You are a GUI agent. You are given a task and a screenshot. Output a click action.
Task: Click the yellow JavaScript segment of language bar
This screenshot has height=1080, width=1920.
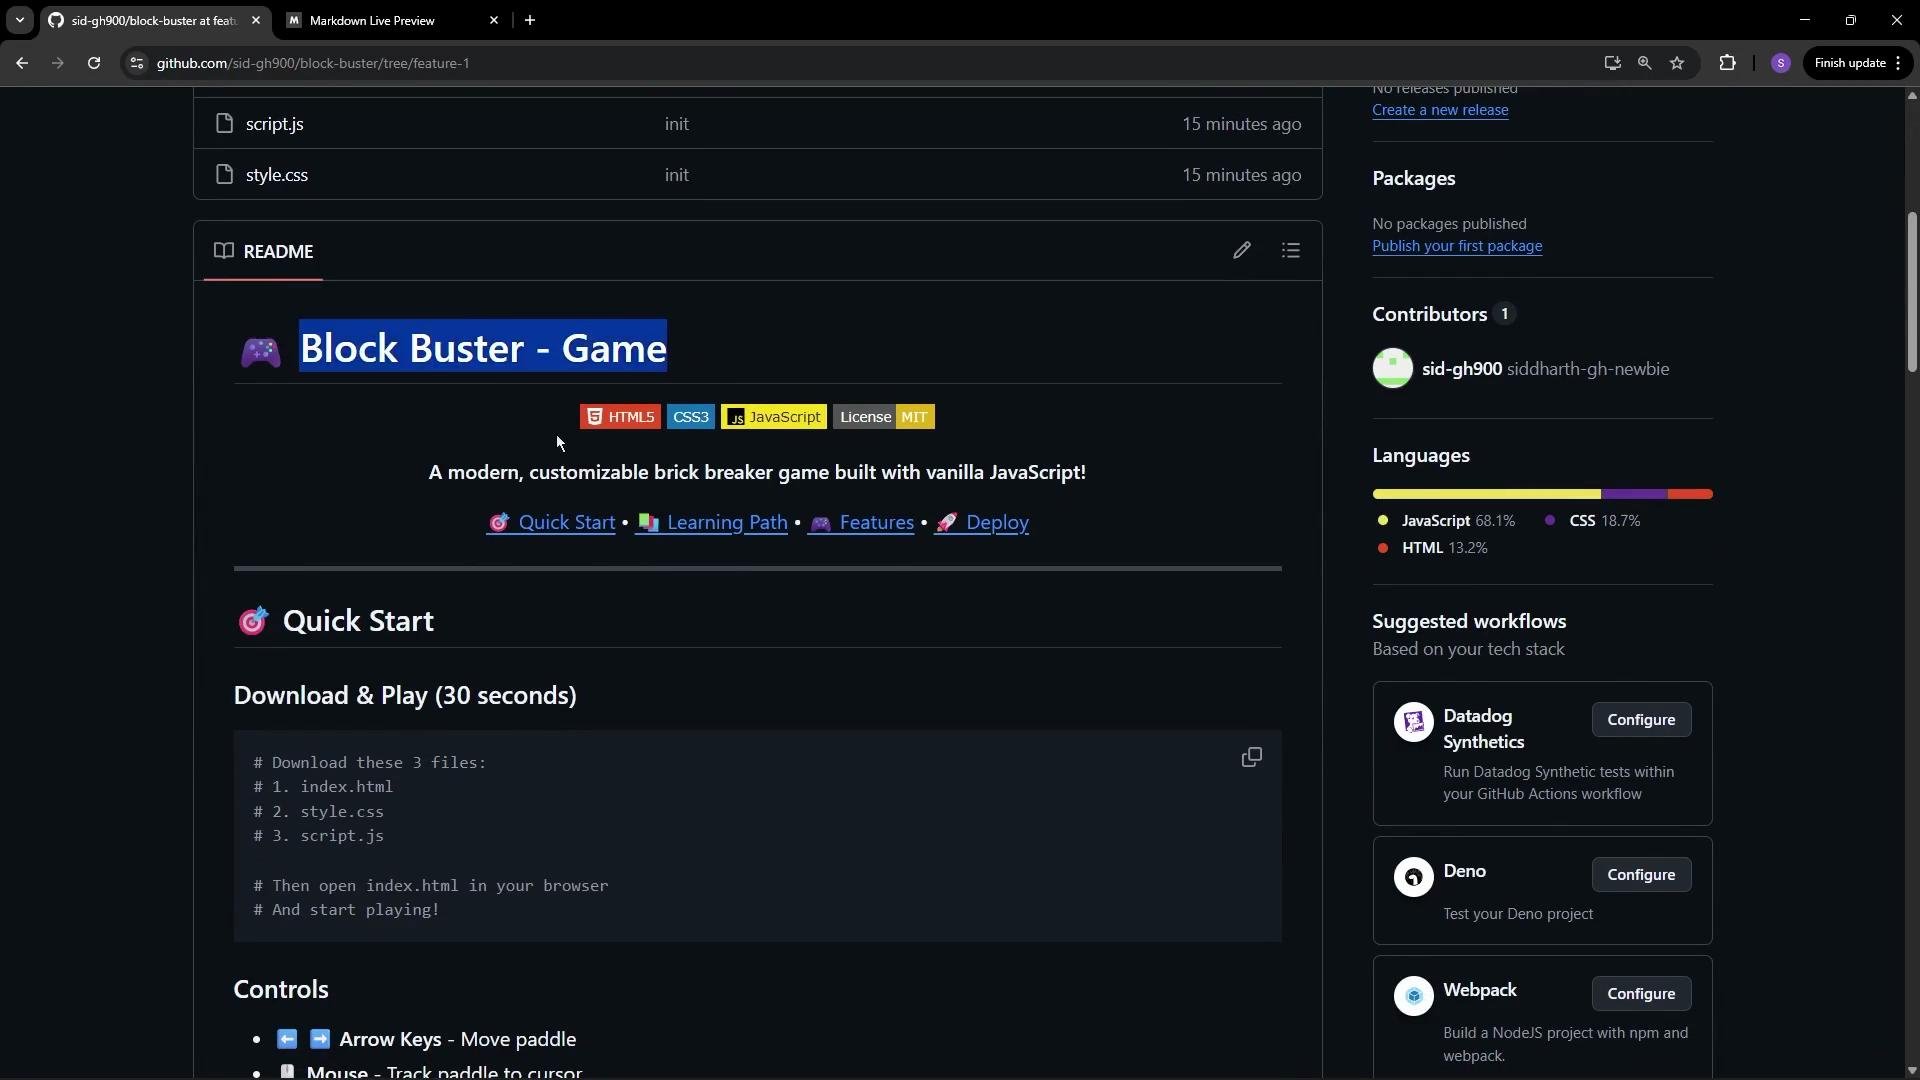click(x=1486, y=494)
